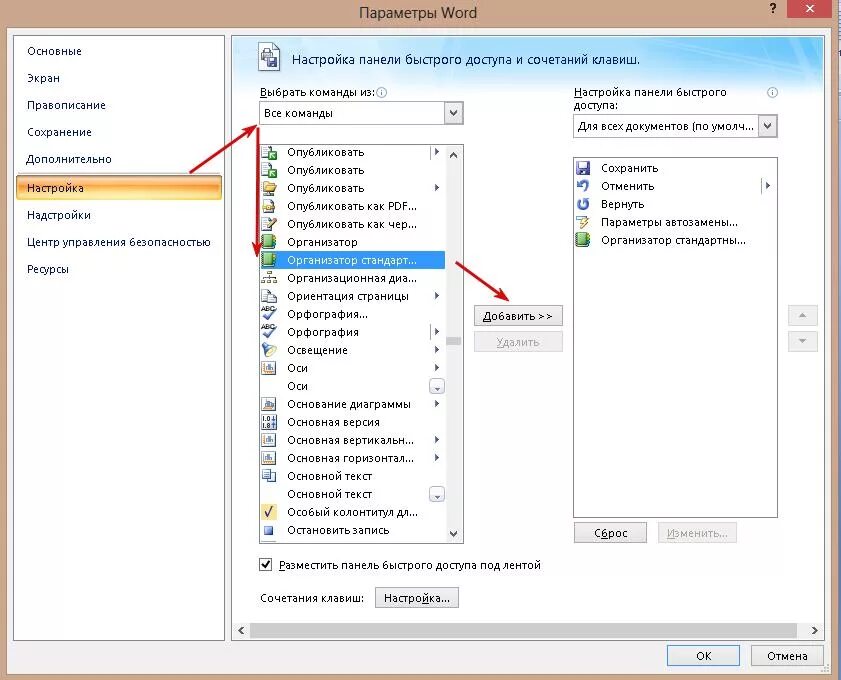Viewport: 841px width, 680px height.
Task: Click the Освещение lamp icon
Action: tap(269, 350)
